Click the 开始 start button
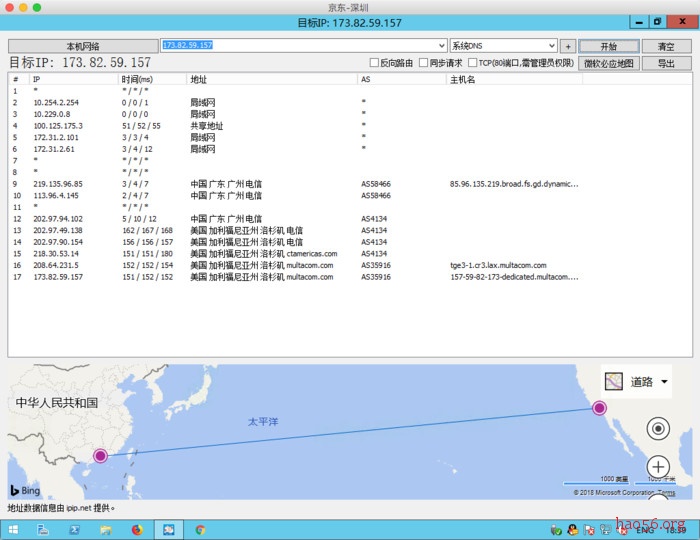This screenshot has width=700, height=540. click(609, 46)
